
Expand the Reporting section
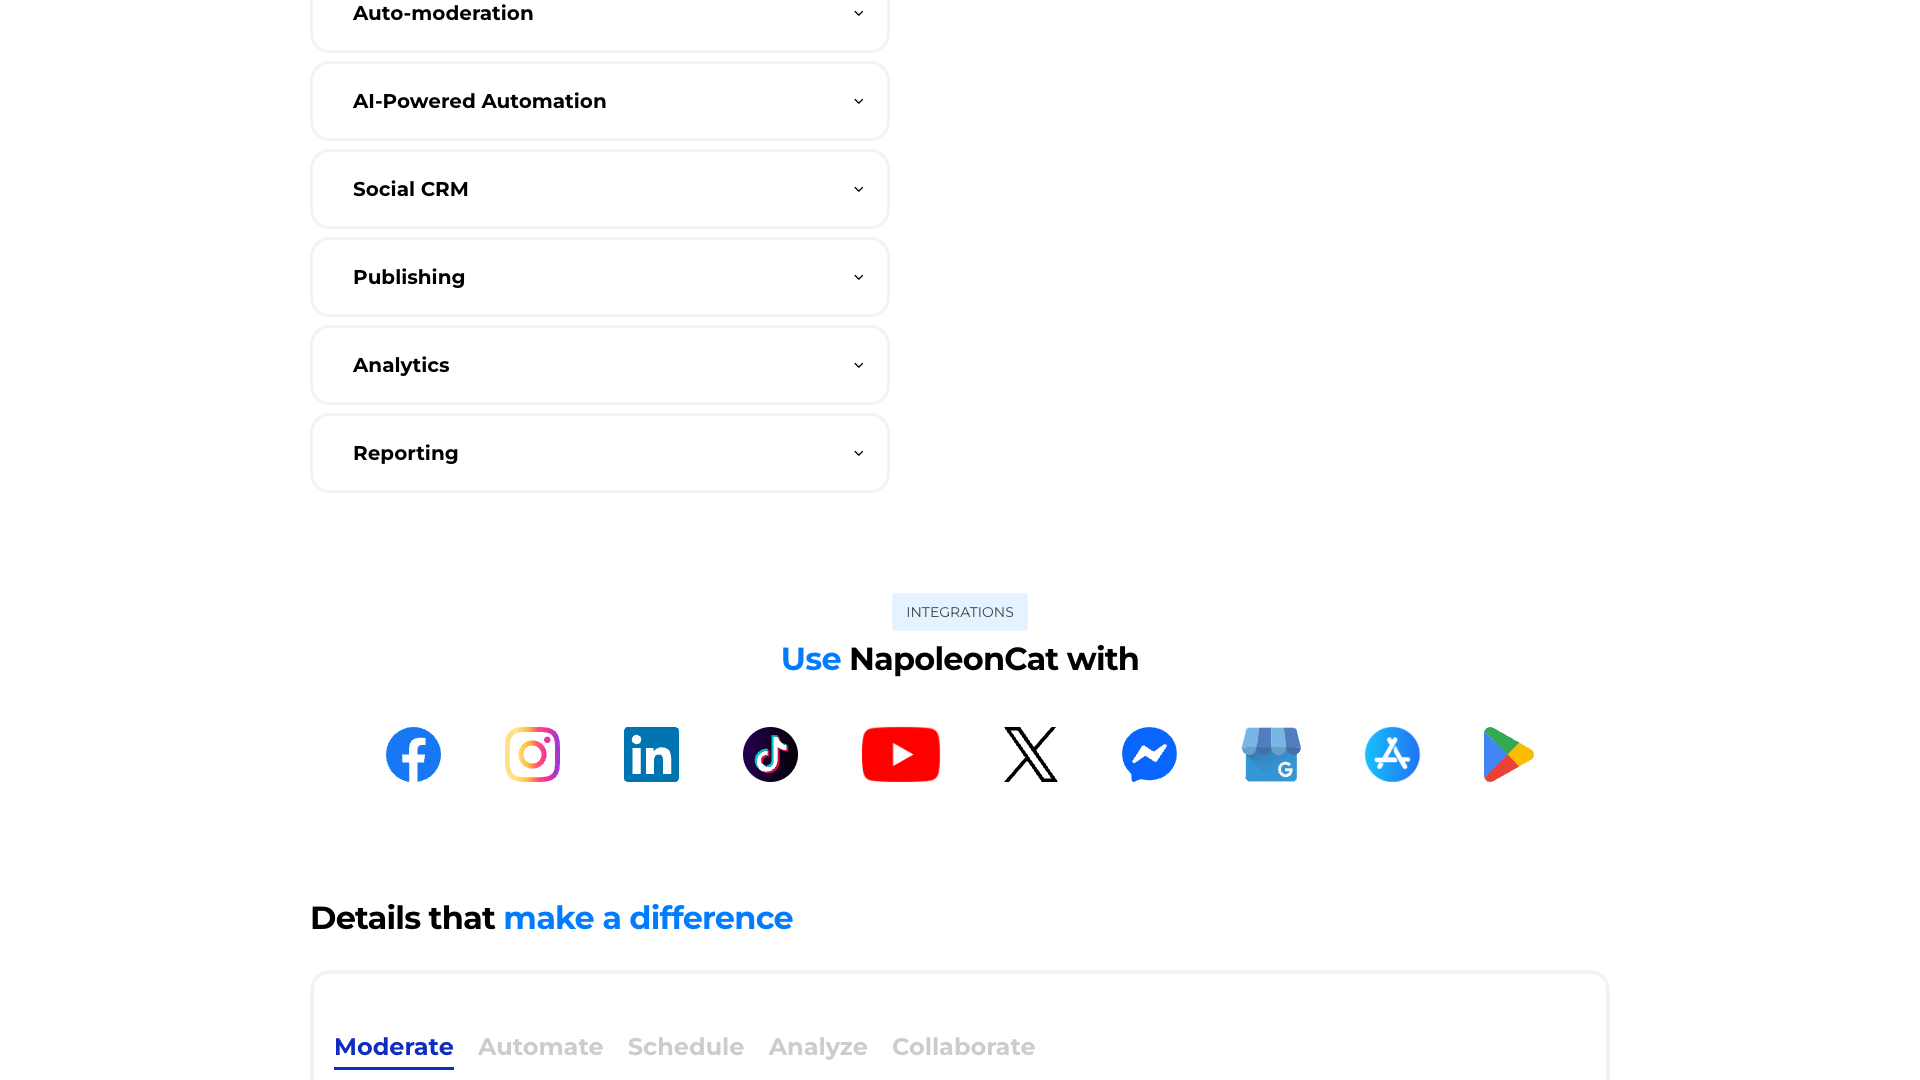click(599, 452)
